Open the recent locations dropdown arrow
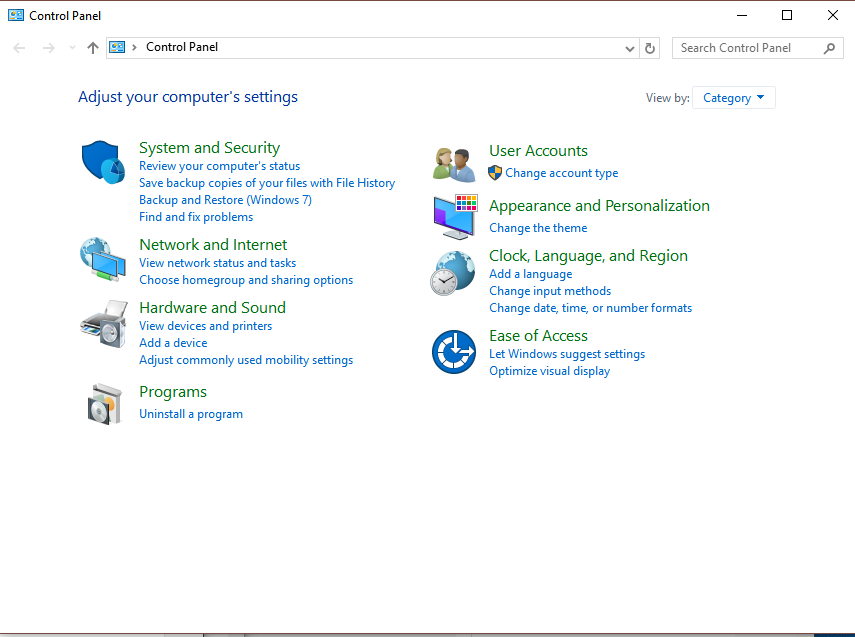 [x=72, y=48]
